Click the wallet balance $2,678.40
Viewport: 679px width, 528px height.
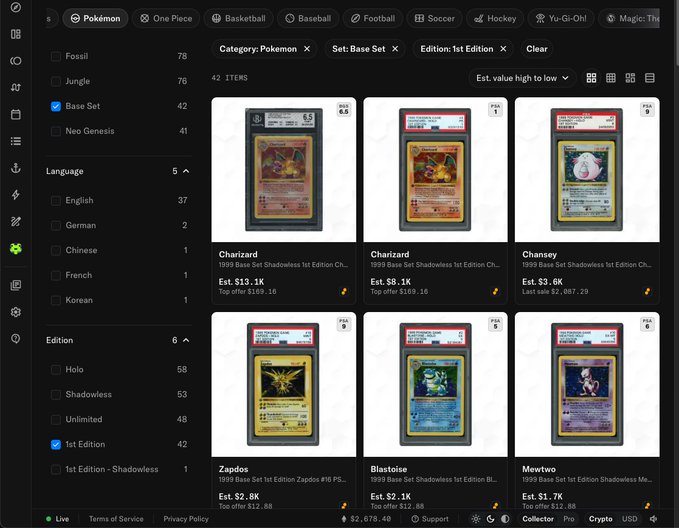tap(366, 519)
